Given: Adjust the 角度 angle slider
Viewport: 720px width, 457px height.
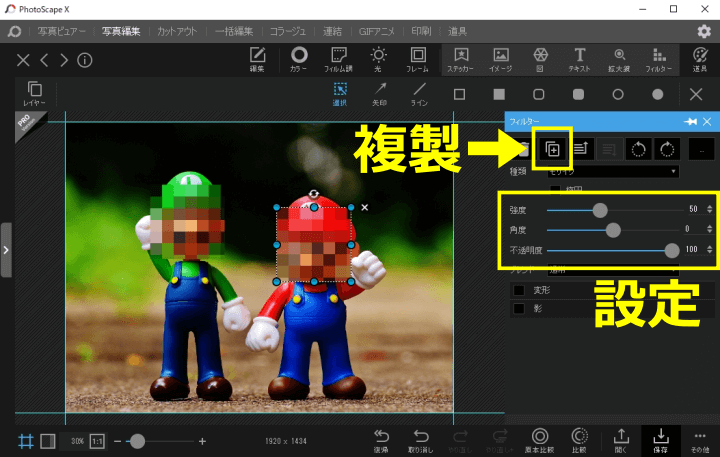Looking at the screenshot, I should pos(613,230).
